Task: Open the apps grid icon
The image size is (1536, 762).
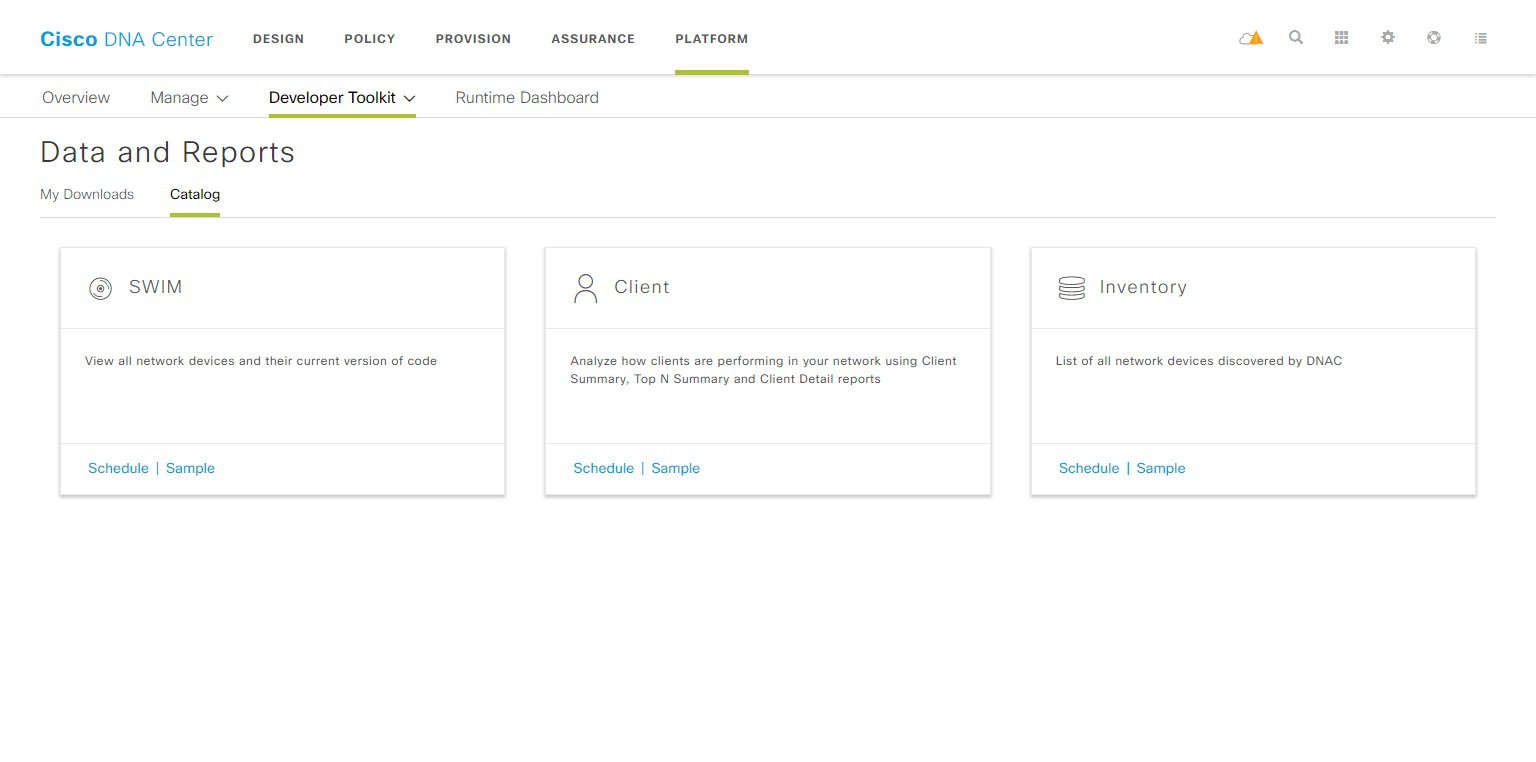Action: (x=1342, y=38)
